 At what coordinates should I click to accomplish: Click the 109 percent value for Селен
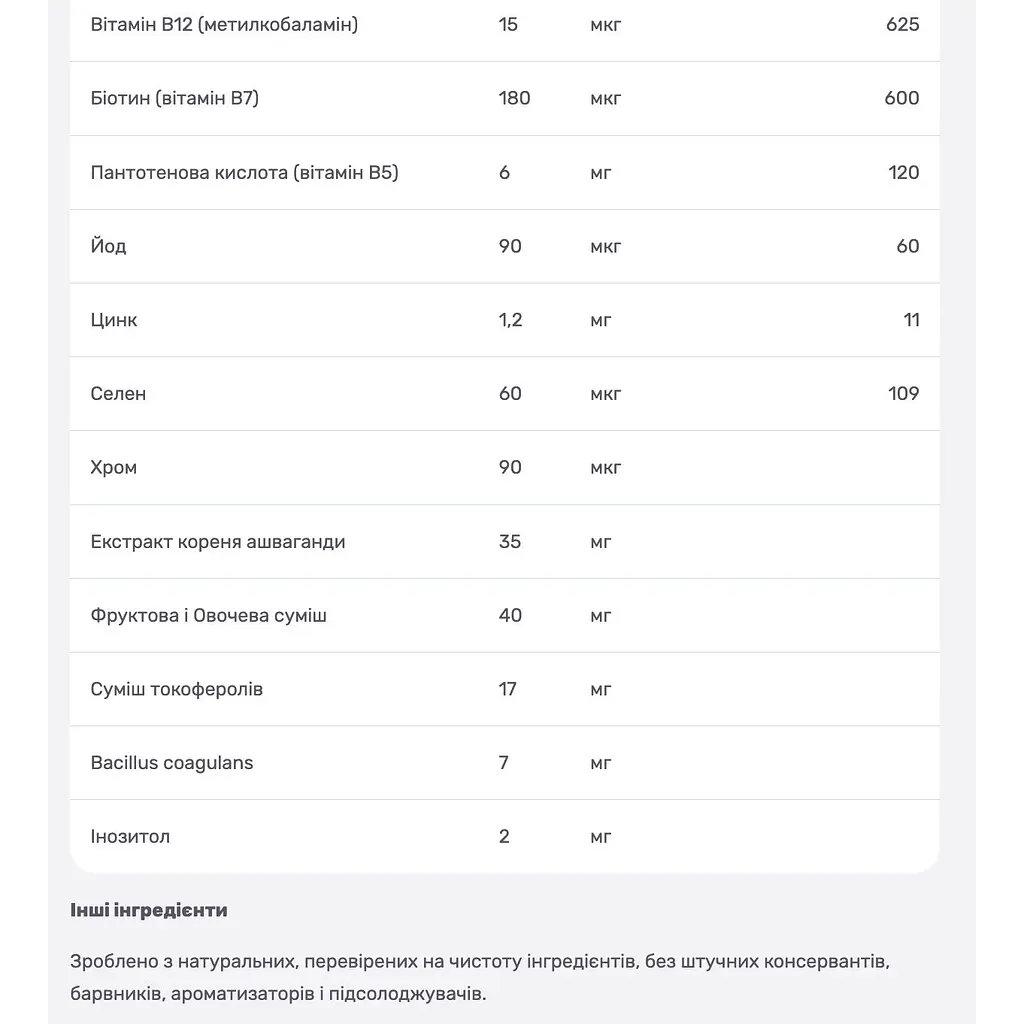(x=903, y=394)
